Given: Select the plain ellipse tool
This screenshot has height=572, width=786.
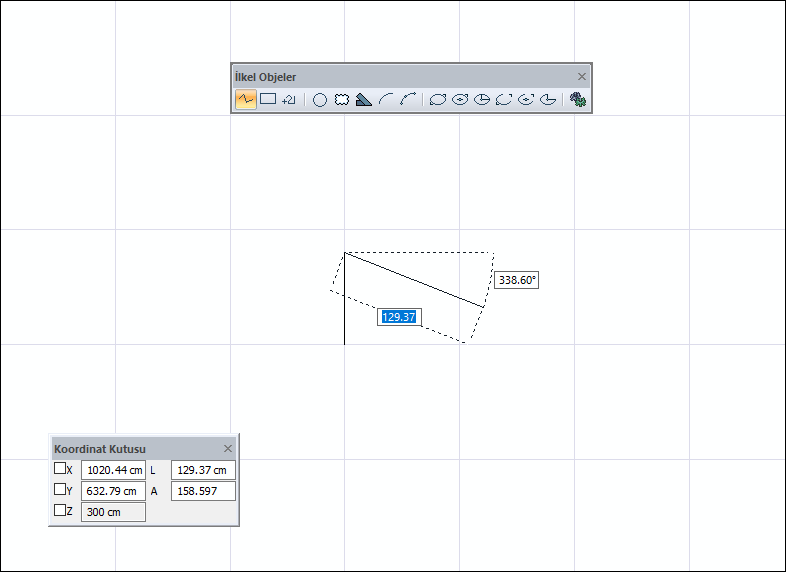Looking at the screenshot, I should [x=438, y=99].
